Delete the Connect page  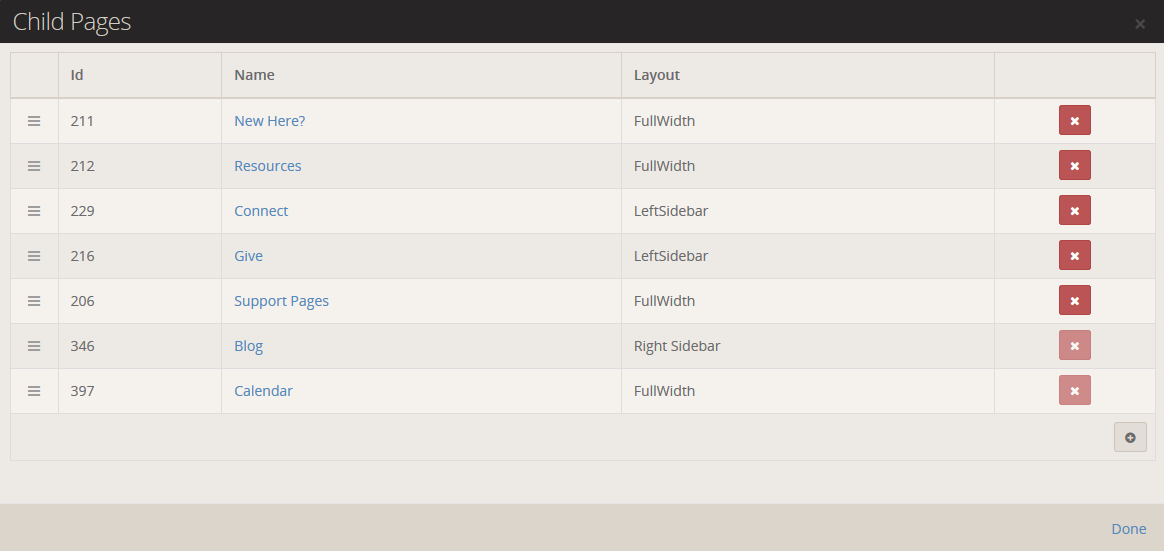(x=1074, y=211)
